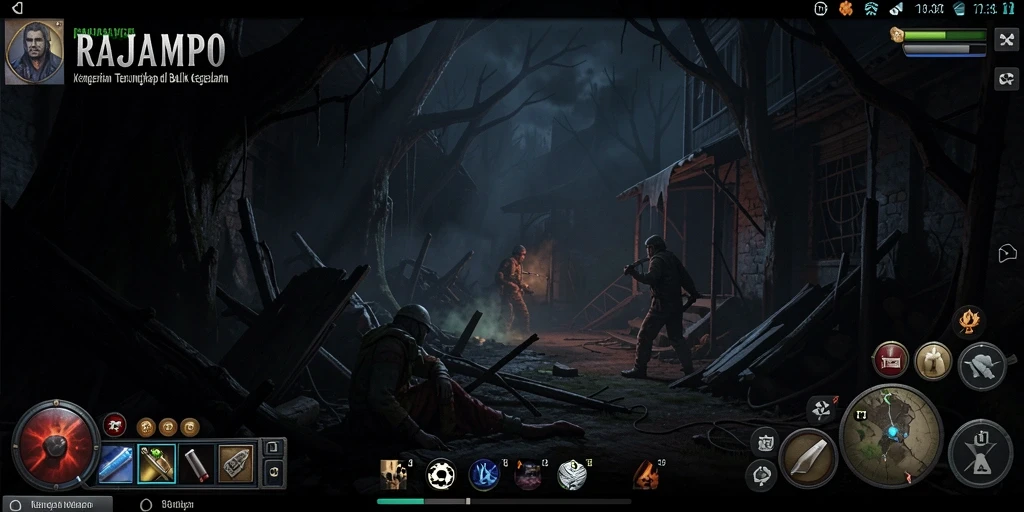This screenshot has width=1024, height=512.
Task: Tap the blue rune skill icon
Action: pos(484,475)
